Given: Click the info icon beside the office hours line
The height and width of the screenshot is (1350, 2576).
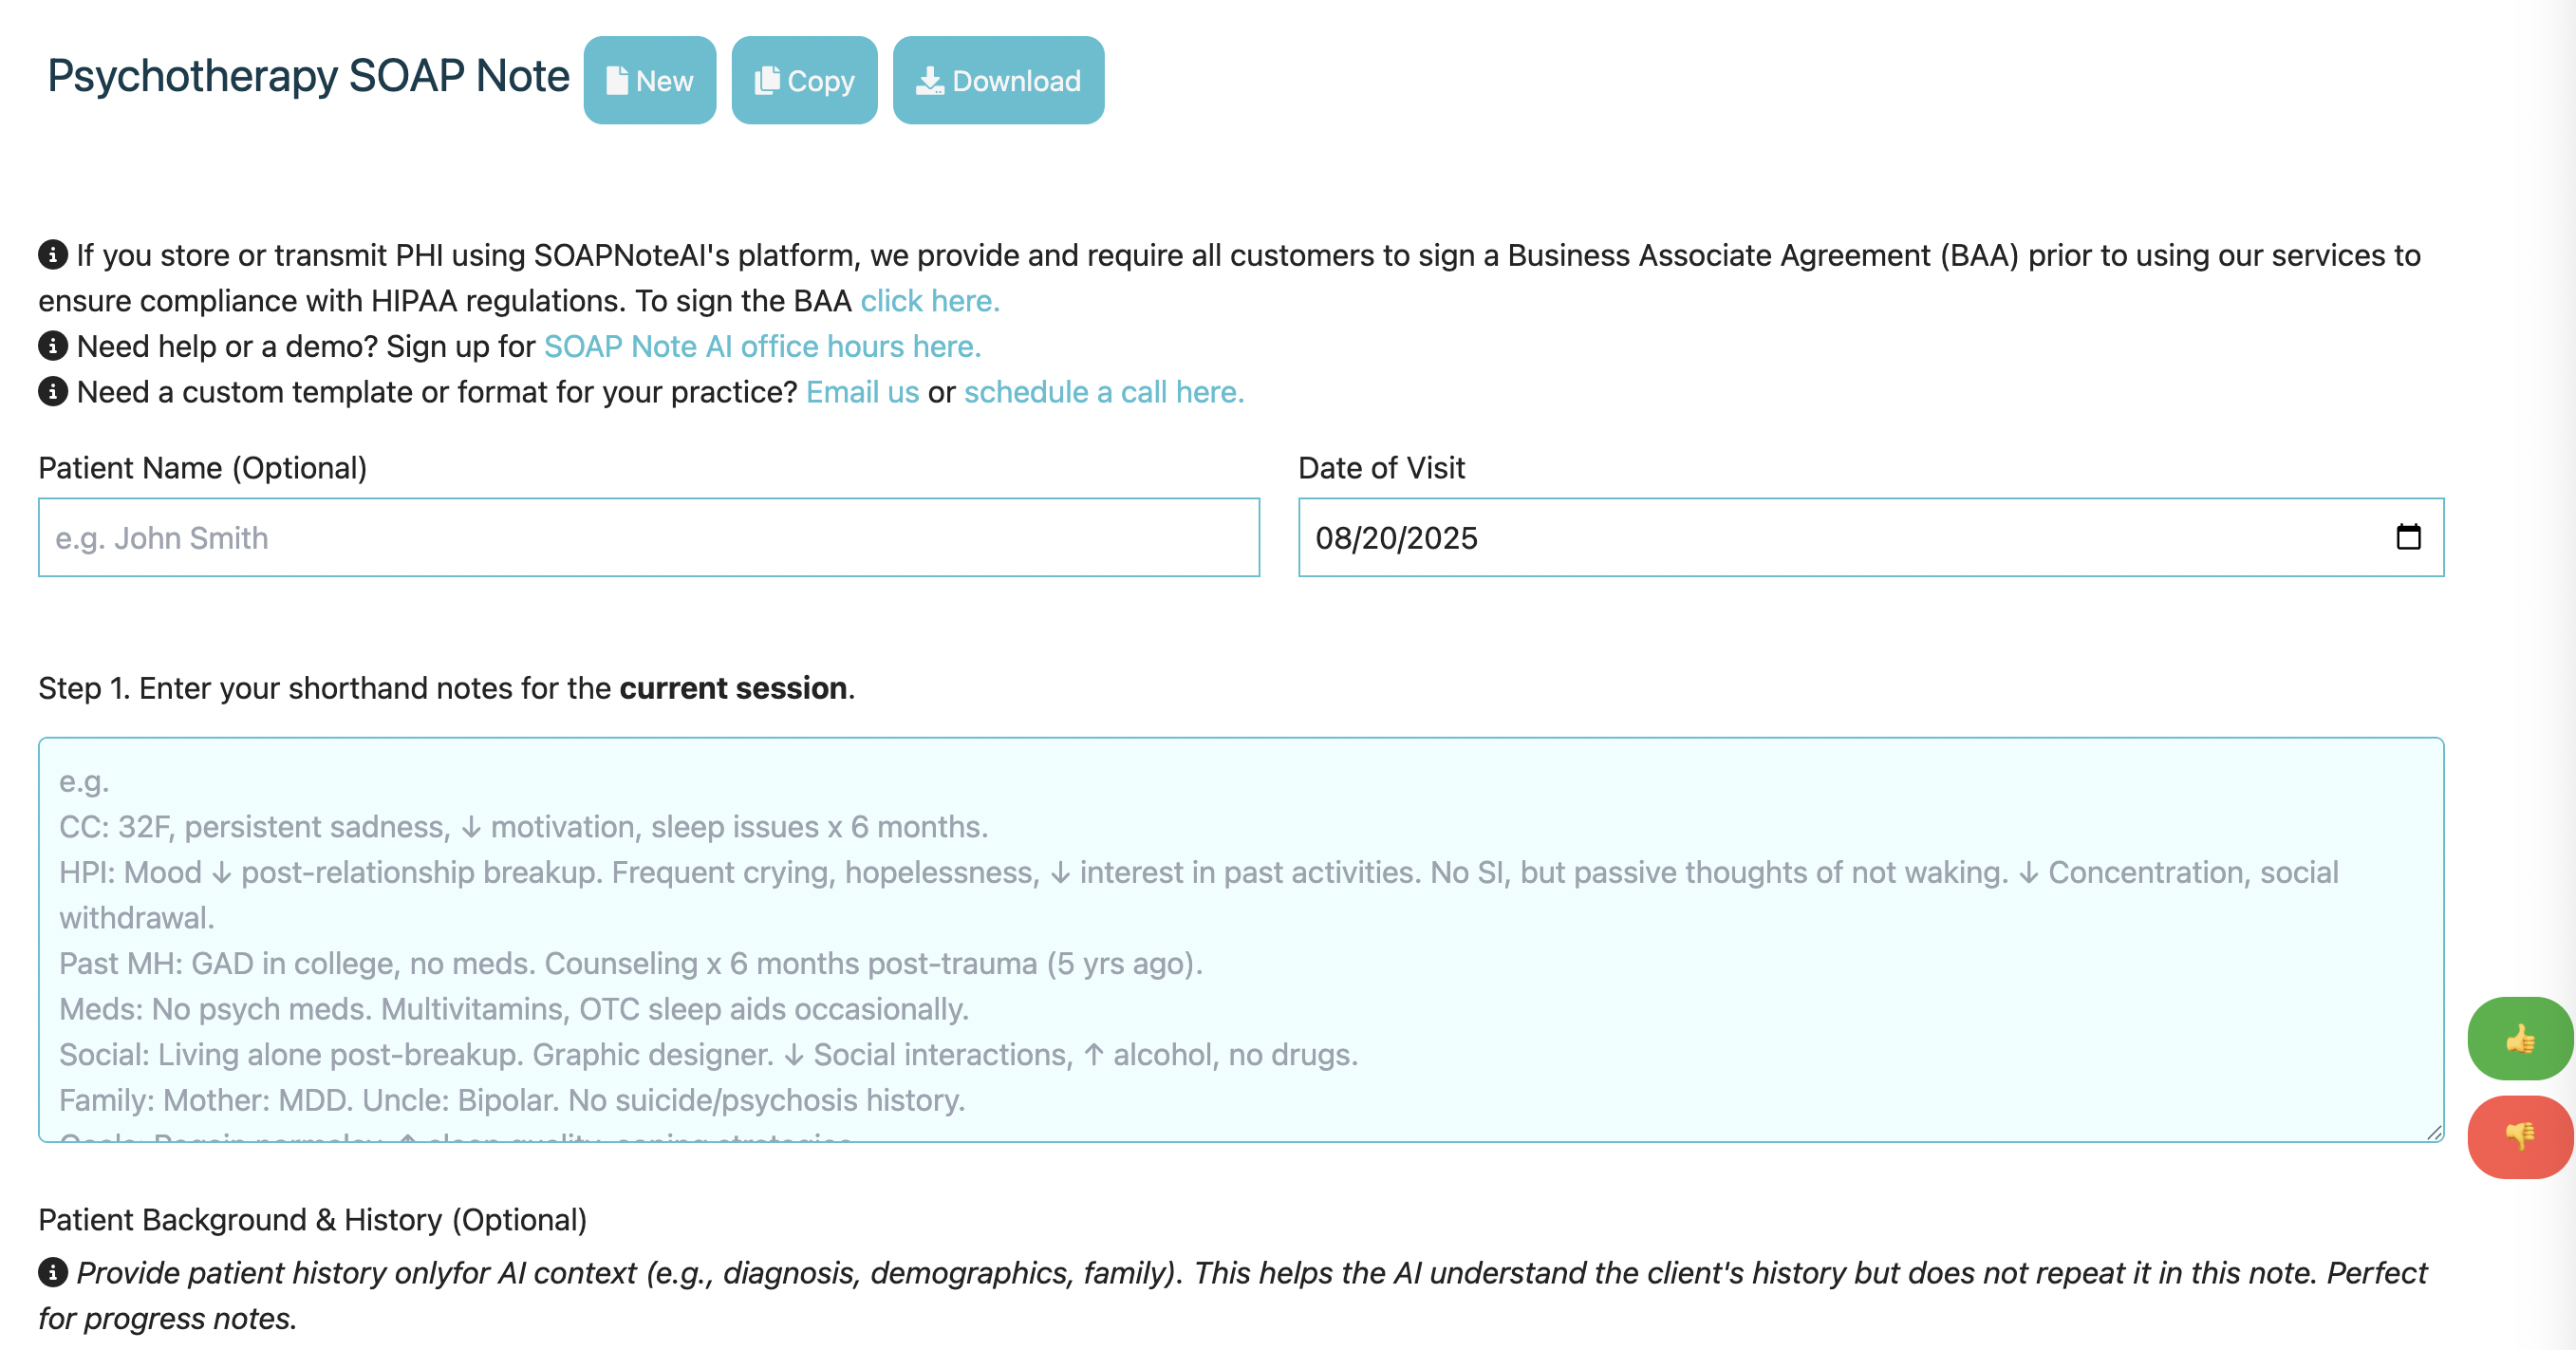Looking at the screenshot, I should click(53, 347).
